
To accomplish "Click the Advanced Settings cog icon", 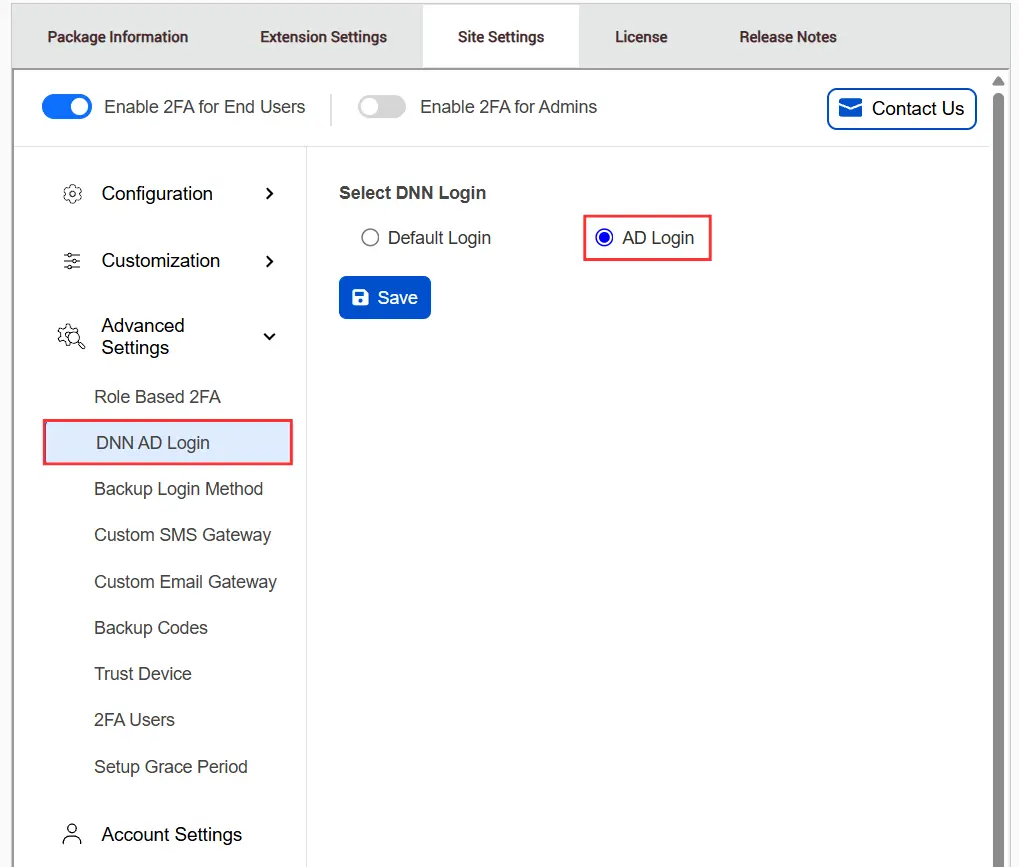I will (70, 336).
